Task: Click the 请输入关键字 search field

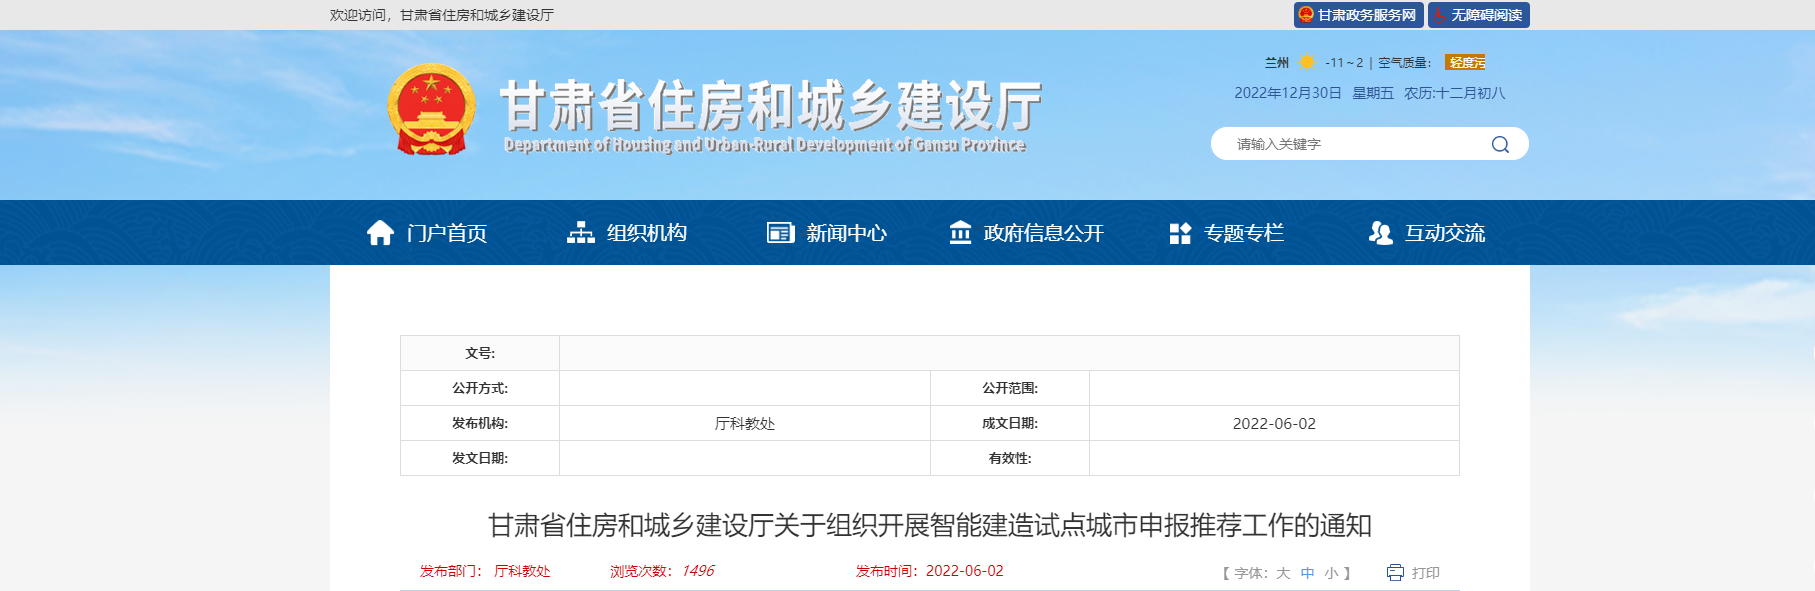Action: coord(1350,144)
